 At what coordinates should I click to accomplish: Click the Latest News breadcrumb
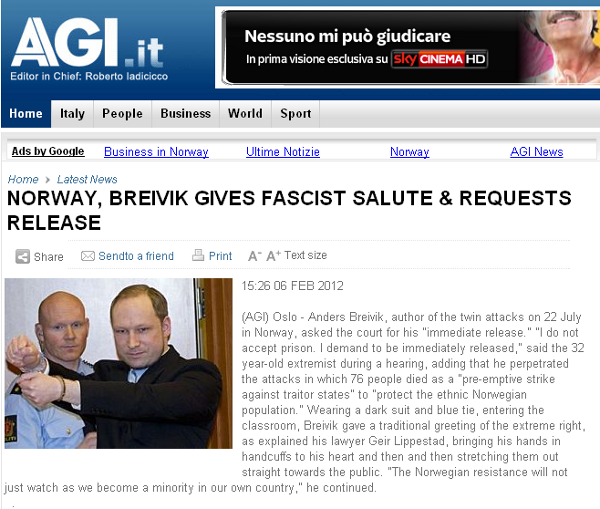(87, 179)
